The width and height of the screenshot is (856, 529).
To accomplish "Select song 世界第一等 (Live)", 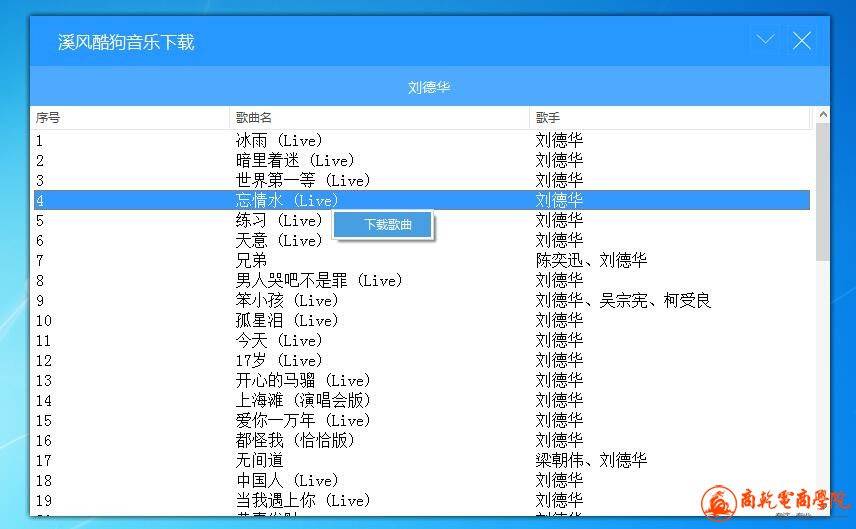I will coord(303,181).
